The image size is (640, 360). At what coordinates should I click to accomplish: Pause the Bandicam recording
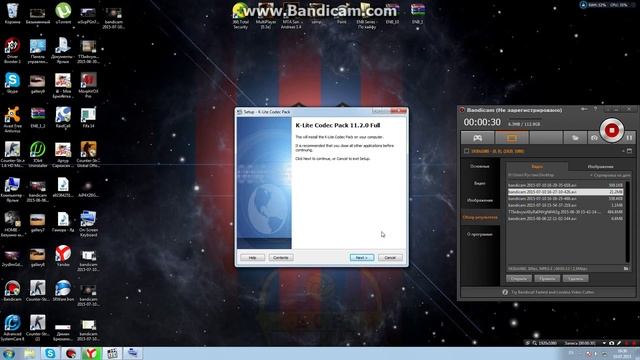point(629,138)
